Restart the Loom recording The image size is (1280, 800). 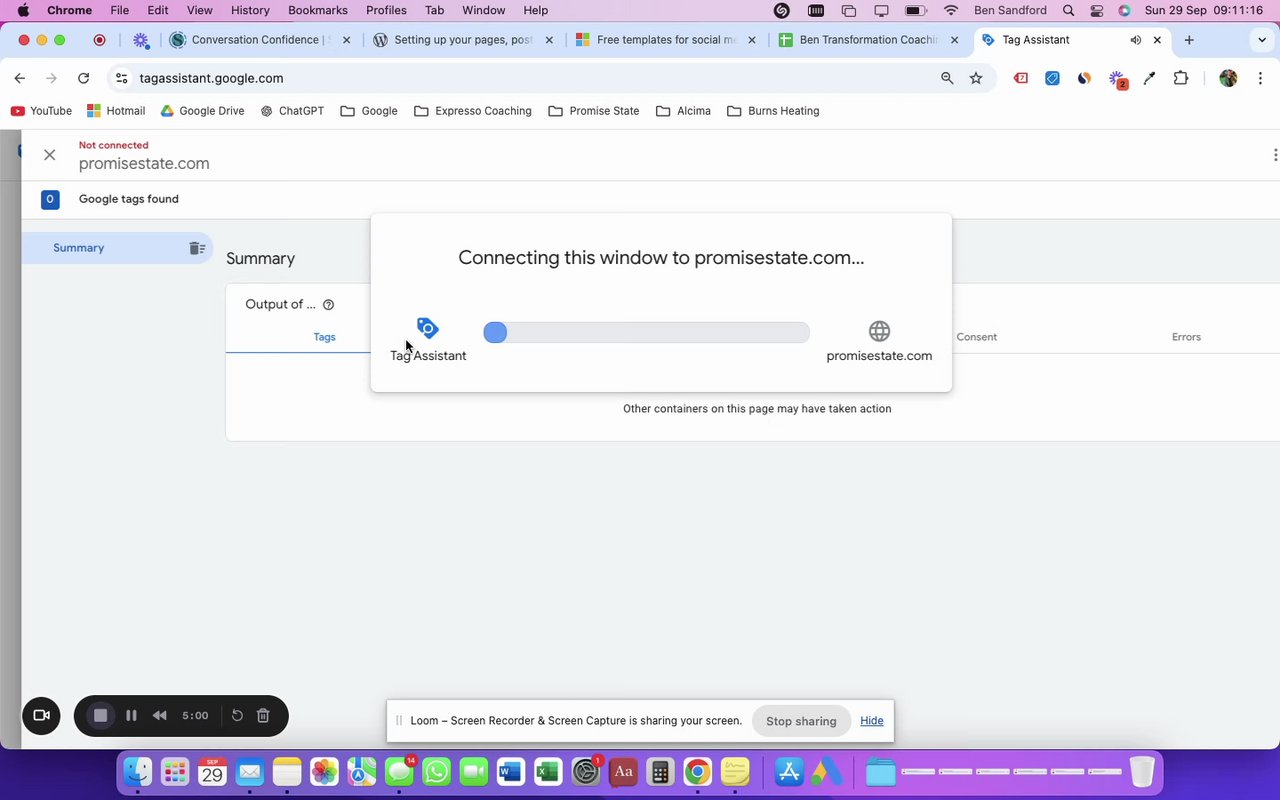point(237,715)
